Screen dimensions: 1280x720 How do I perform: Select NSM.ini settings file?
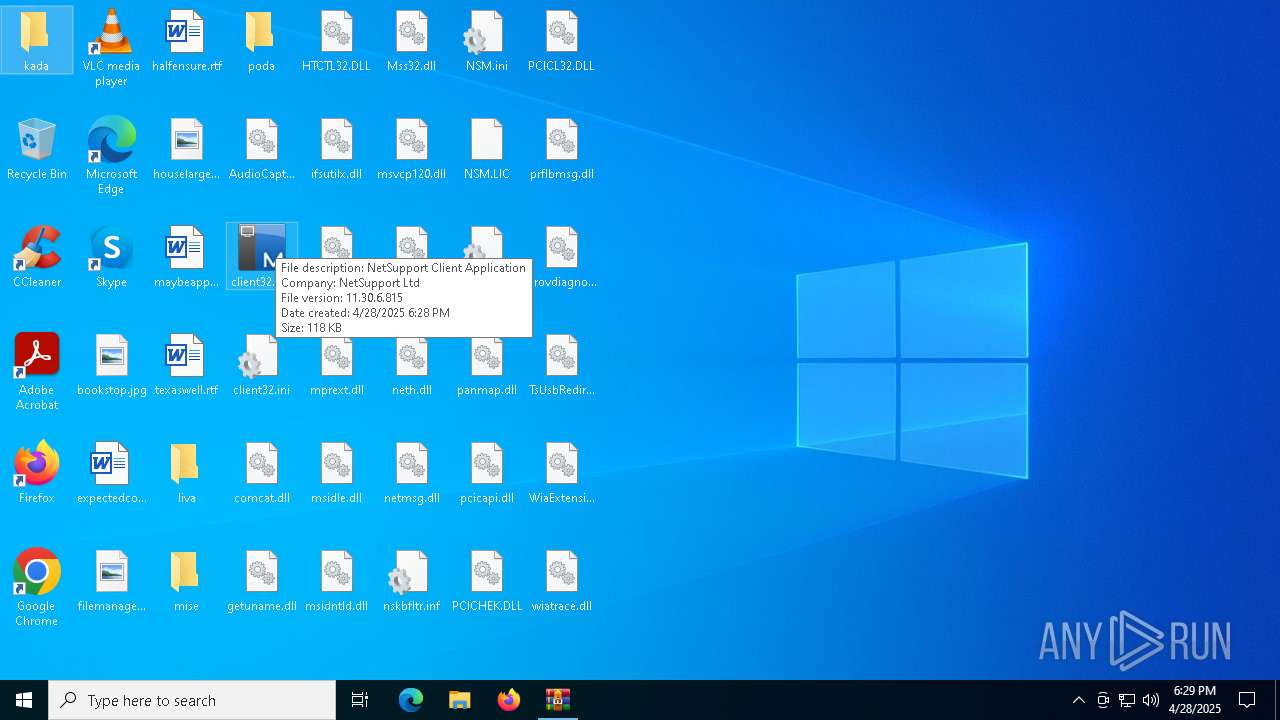(x=486, y=40)
